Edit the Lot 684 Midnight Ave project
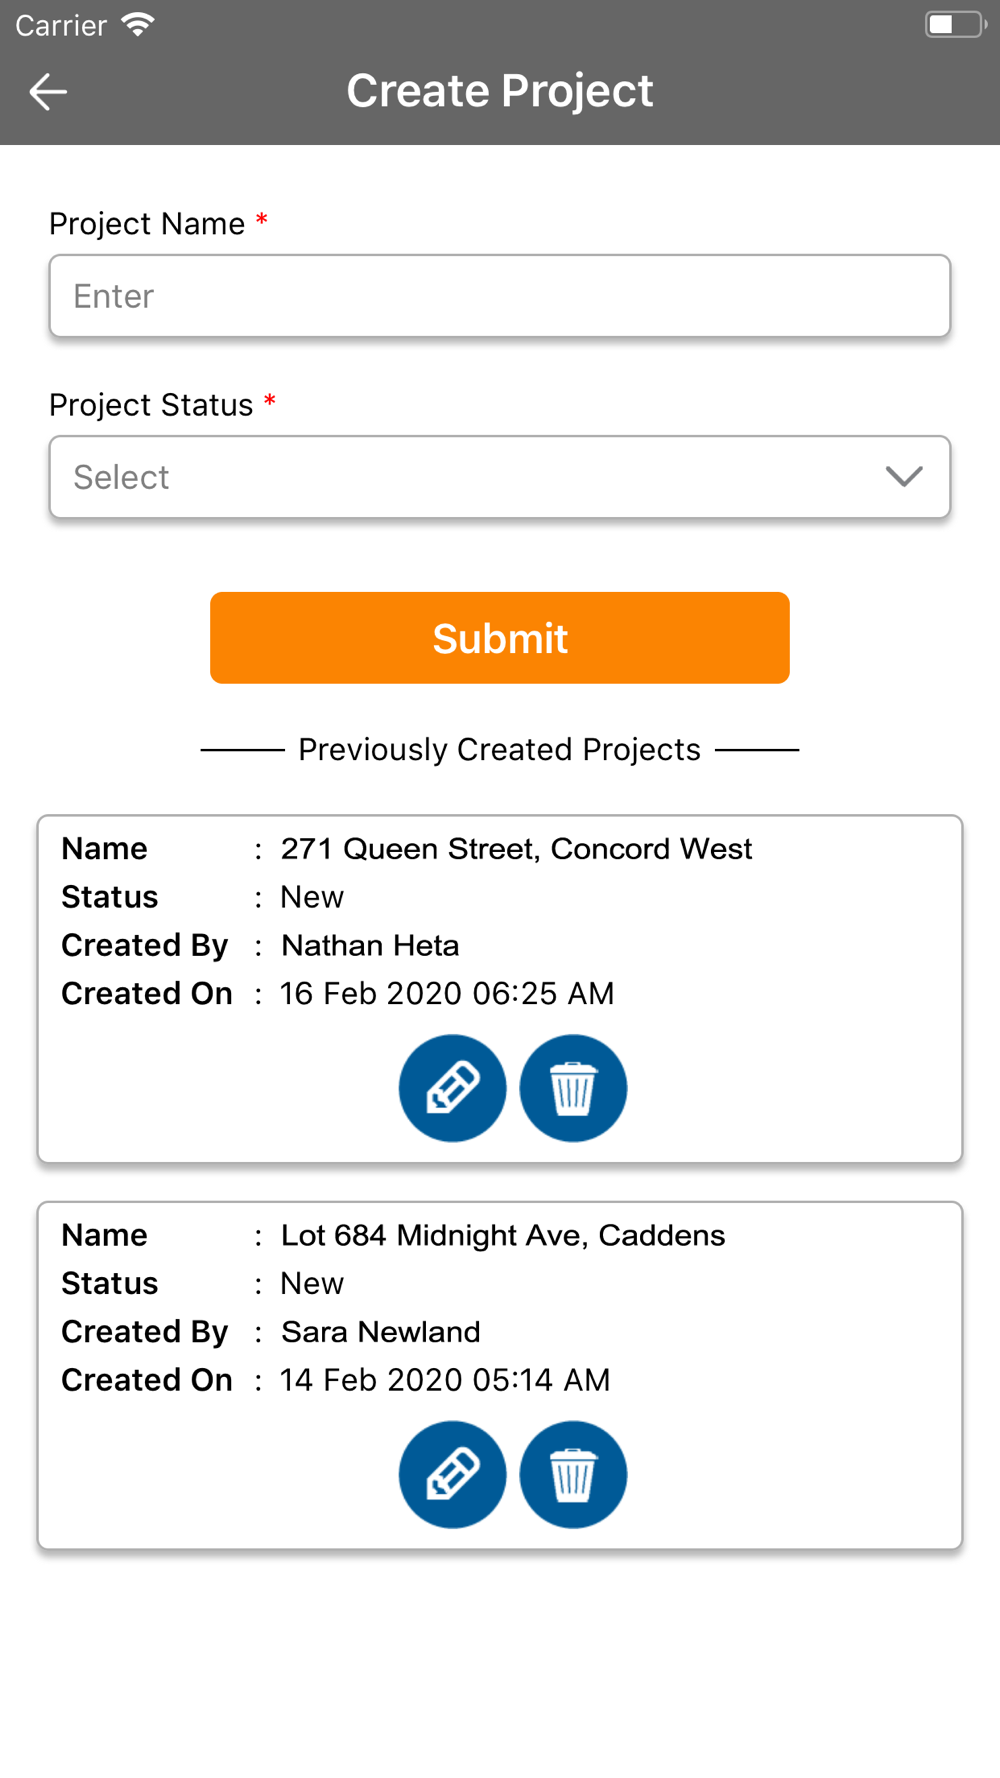The height and width of the screenshot is (1778, 1000). point(453,1474)
